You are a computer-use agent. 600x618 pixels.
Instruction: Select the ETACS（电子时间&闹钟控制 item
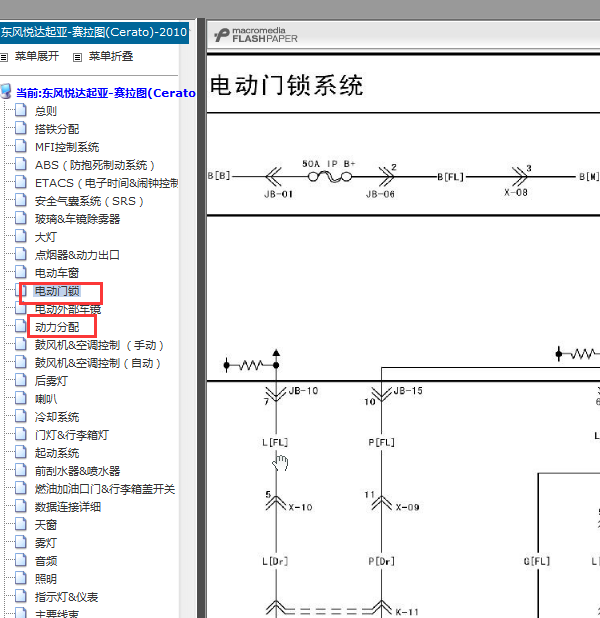(106, 183)
